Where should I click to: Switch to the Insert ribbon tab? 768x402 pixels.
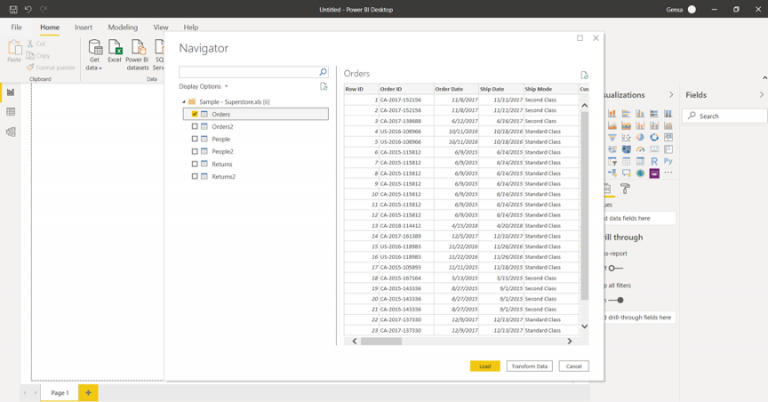(83, 27)
